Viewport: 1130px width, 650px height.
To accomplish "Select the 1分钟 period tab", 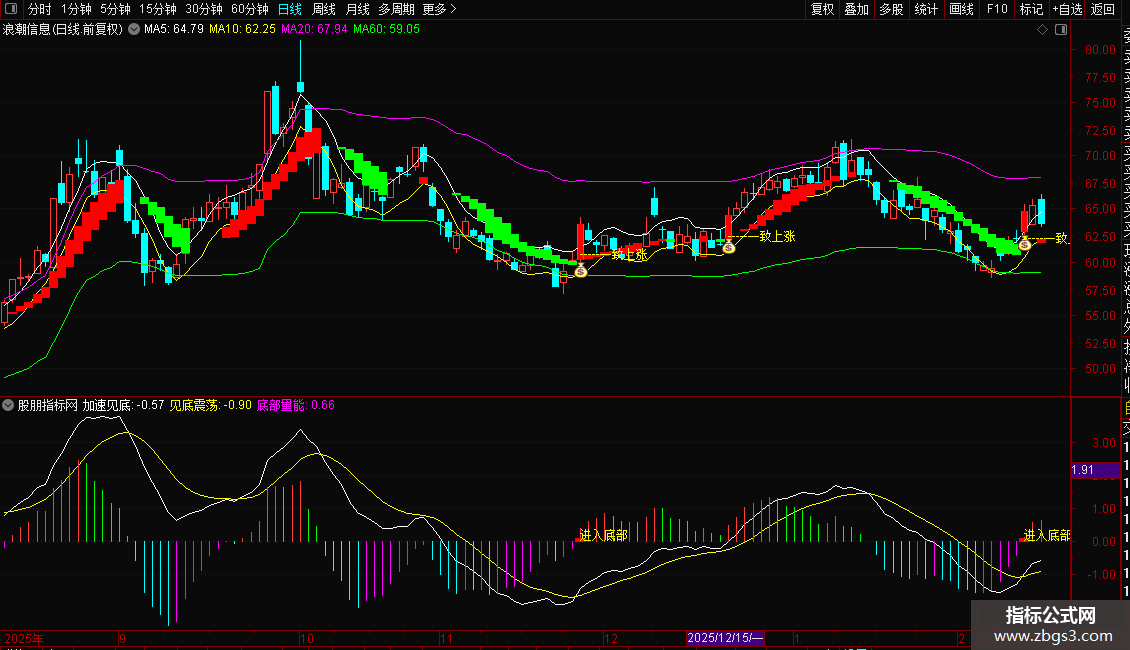I will [x=76, y=9].
